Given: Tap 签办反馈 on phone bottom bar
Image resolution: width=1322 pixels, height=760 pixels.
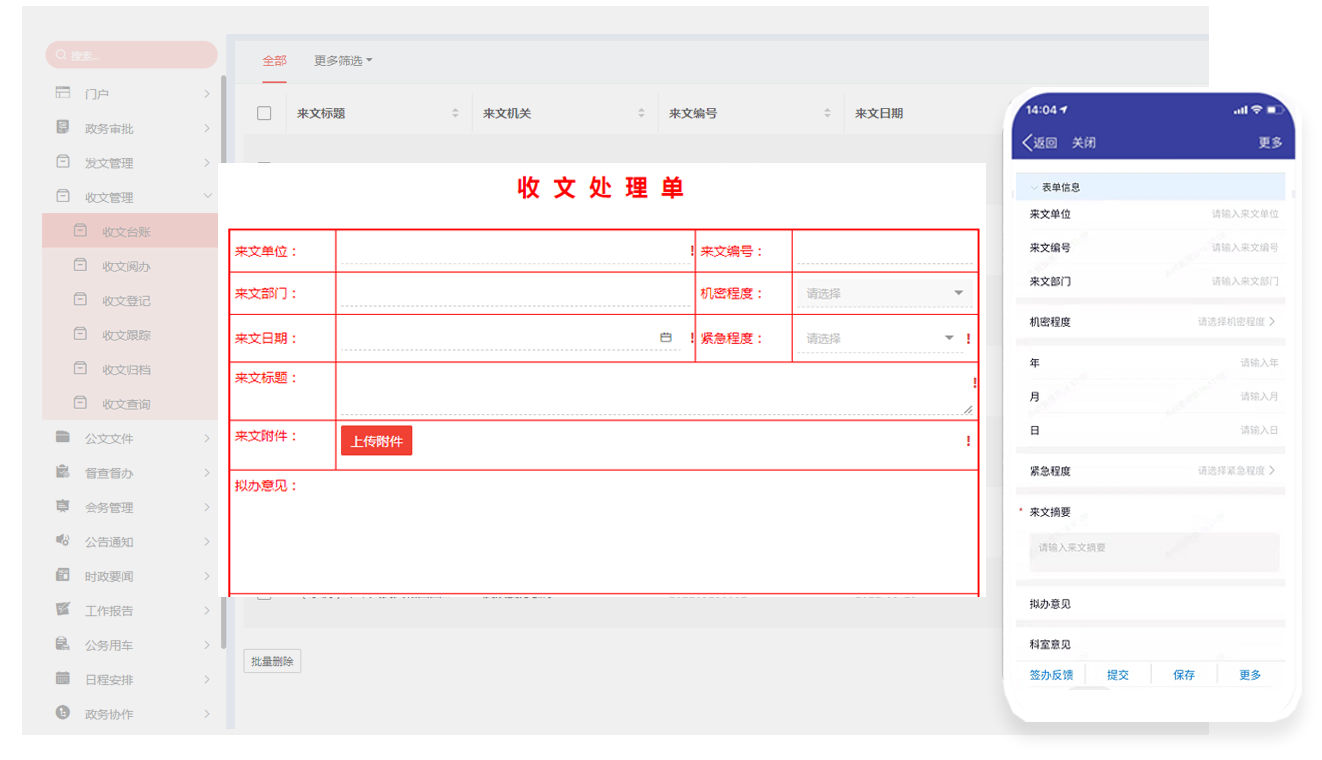Looking at the screenshot, I should coord(1051,675).
